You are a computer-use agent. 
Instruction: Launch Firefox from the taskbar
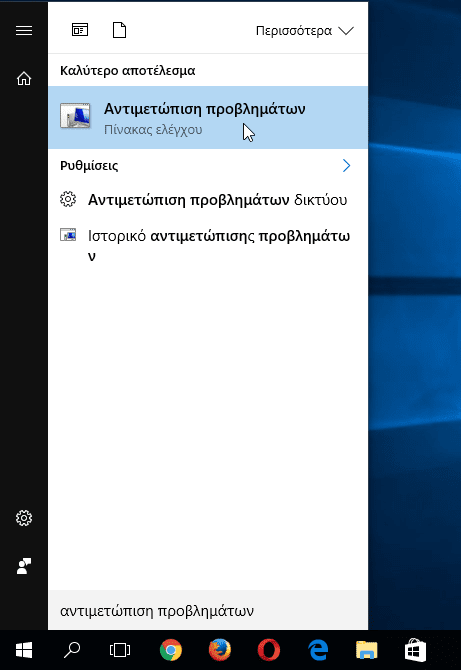point(220,650)
